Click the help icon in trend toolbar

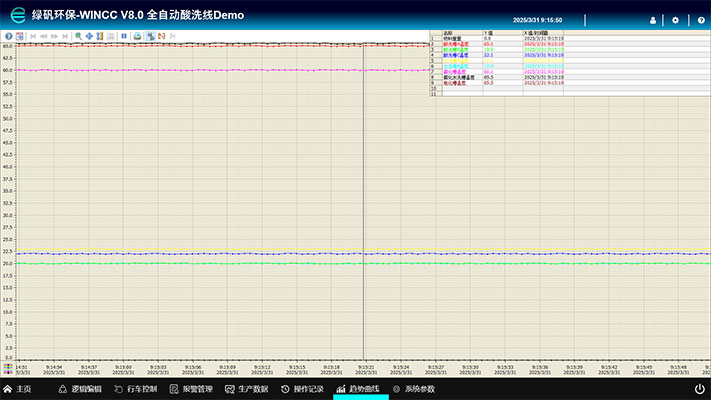[x=8, y=36]
